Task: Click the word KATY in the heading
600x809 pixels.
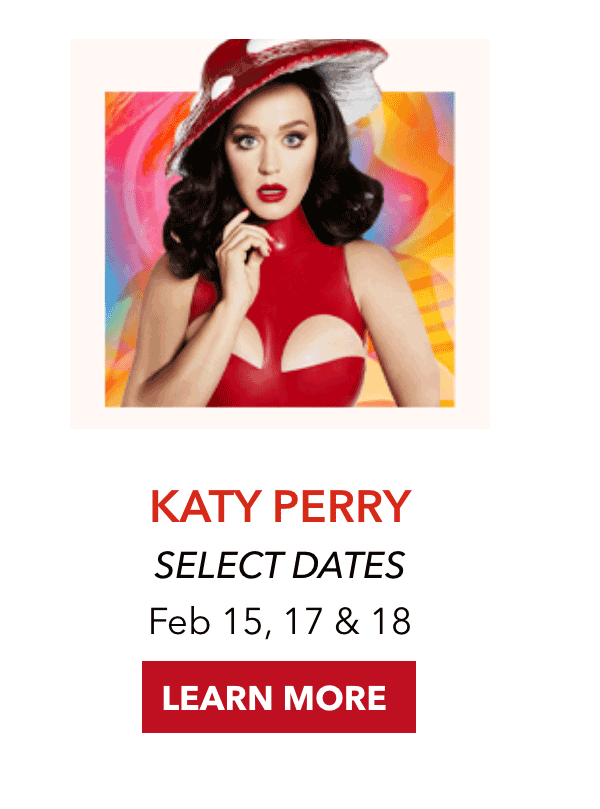Action: 206,507
